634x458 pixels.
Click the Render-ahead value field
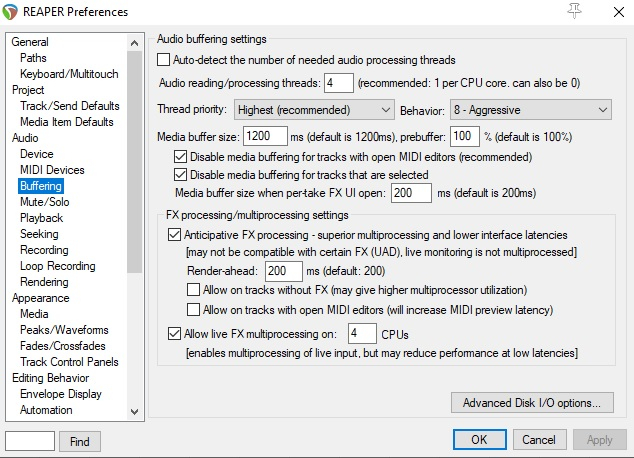coord(283,271)
